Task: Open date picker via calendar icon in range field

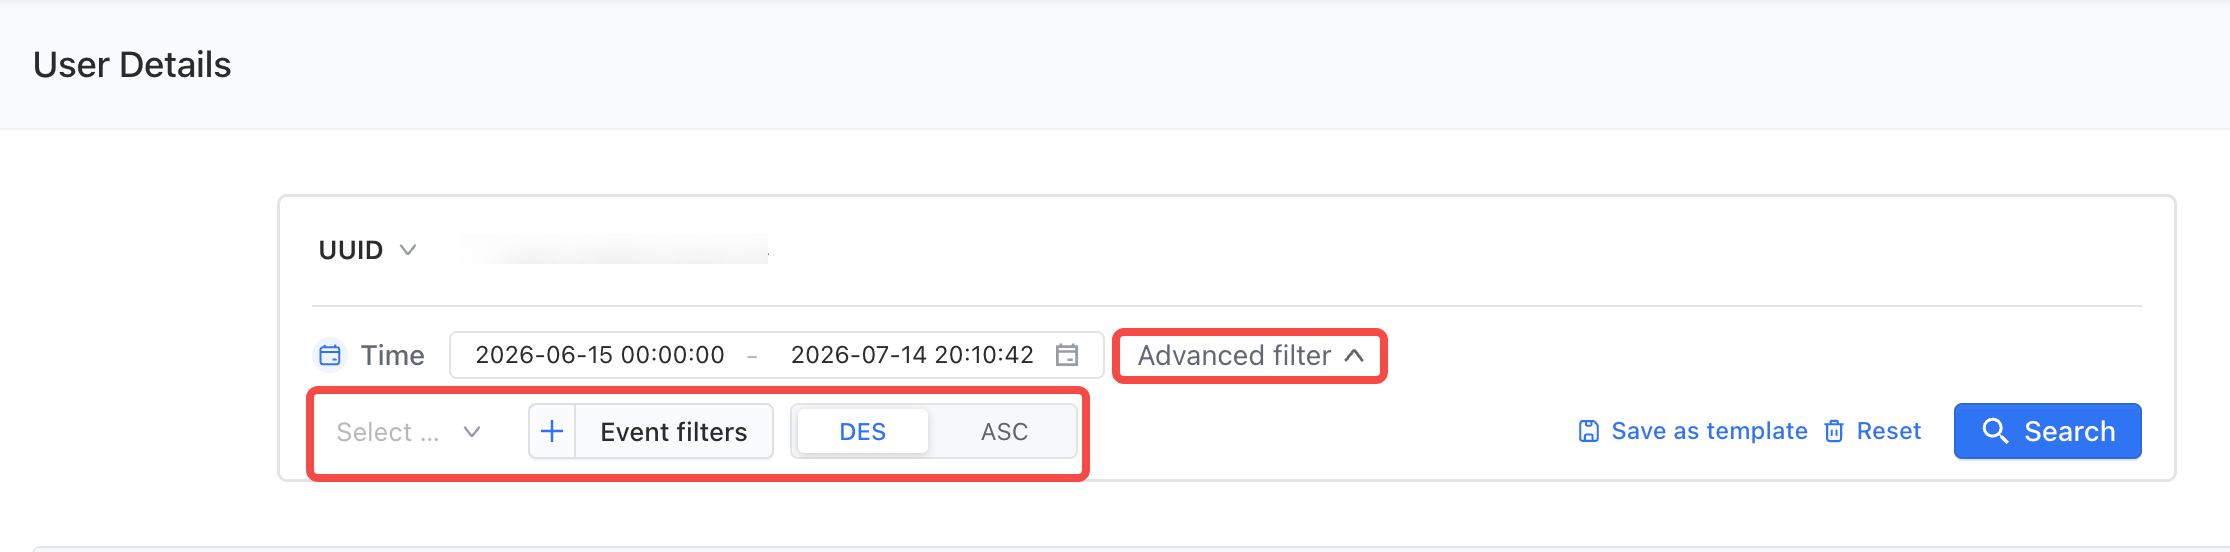Action: tap(1067, 355)
